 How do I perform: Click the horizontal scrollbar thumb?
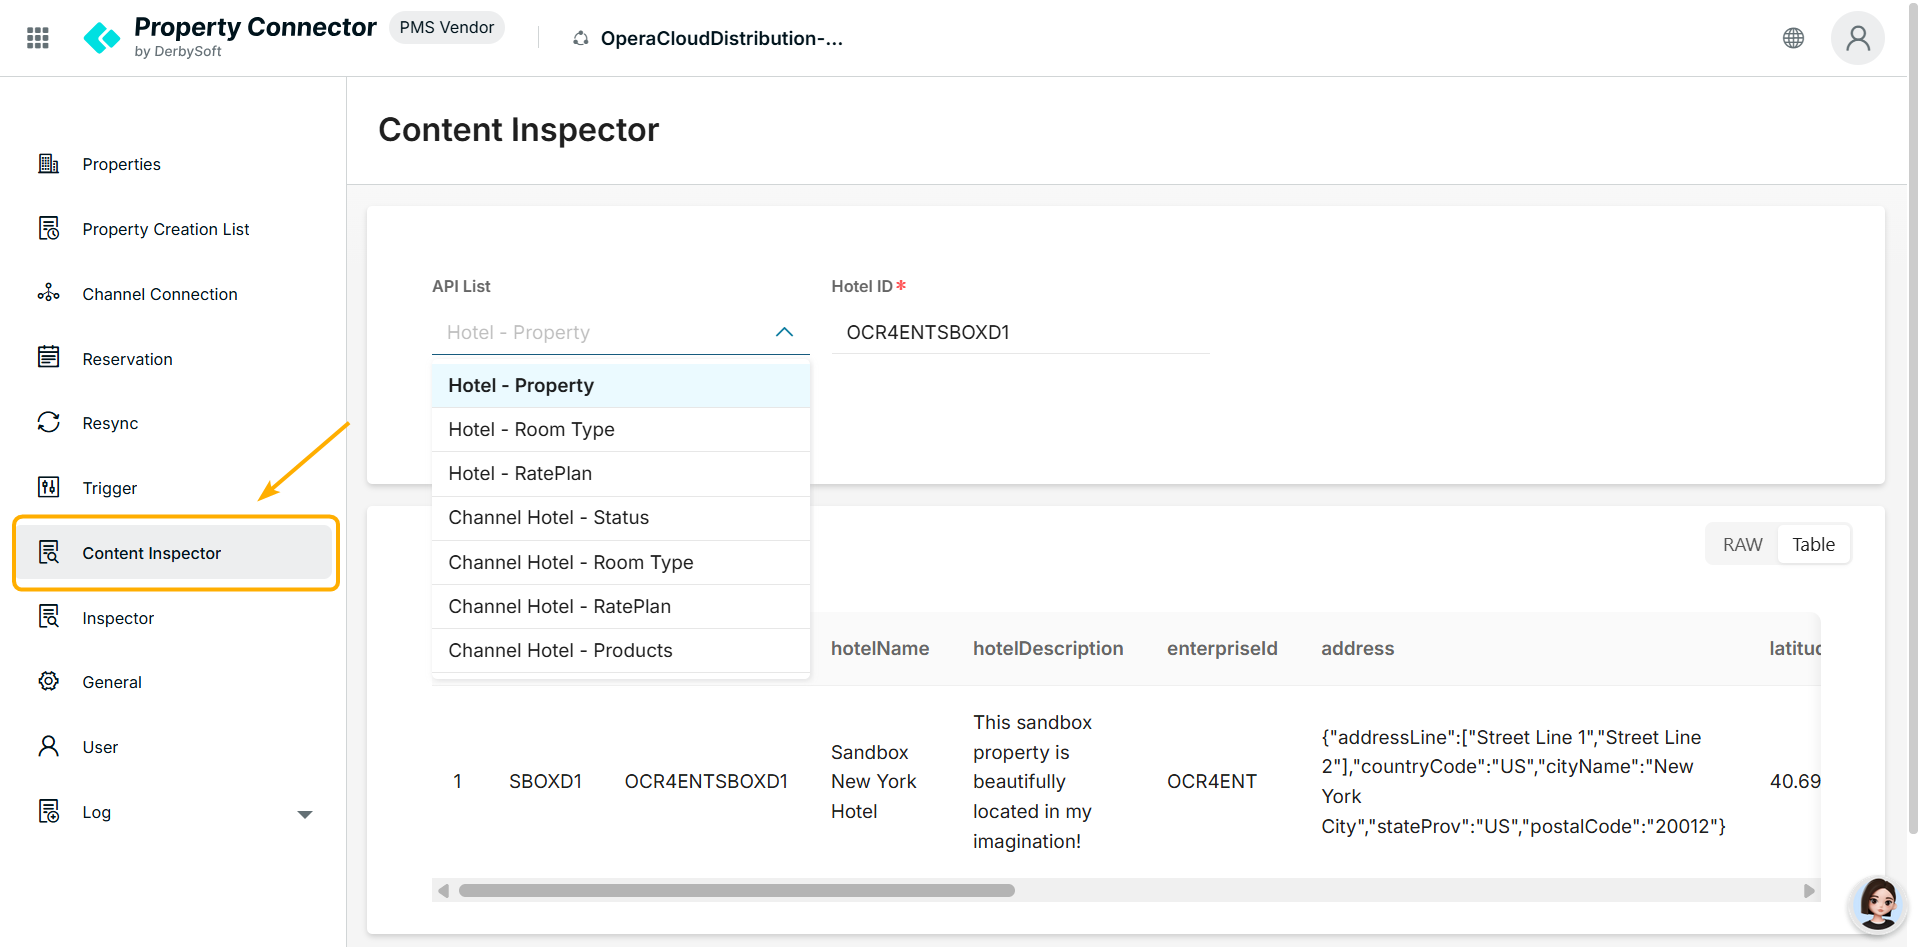point(737,890)
